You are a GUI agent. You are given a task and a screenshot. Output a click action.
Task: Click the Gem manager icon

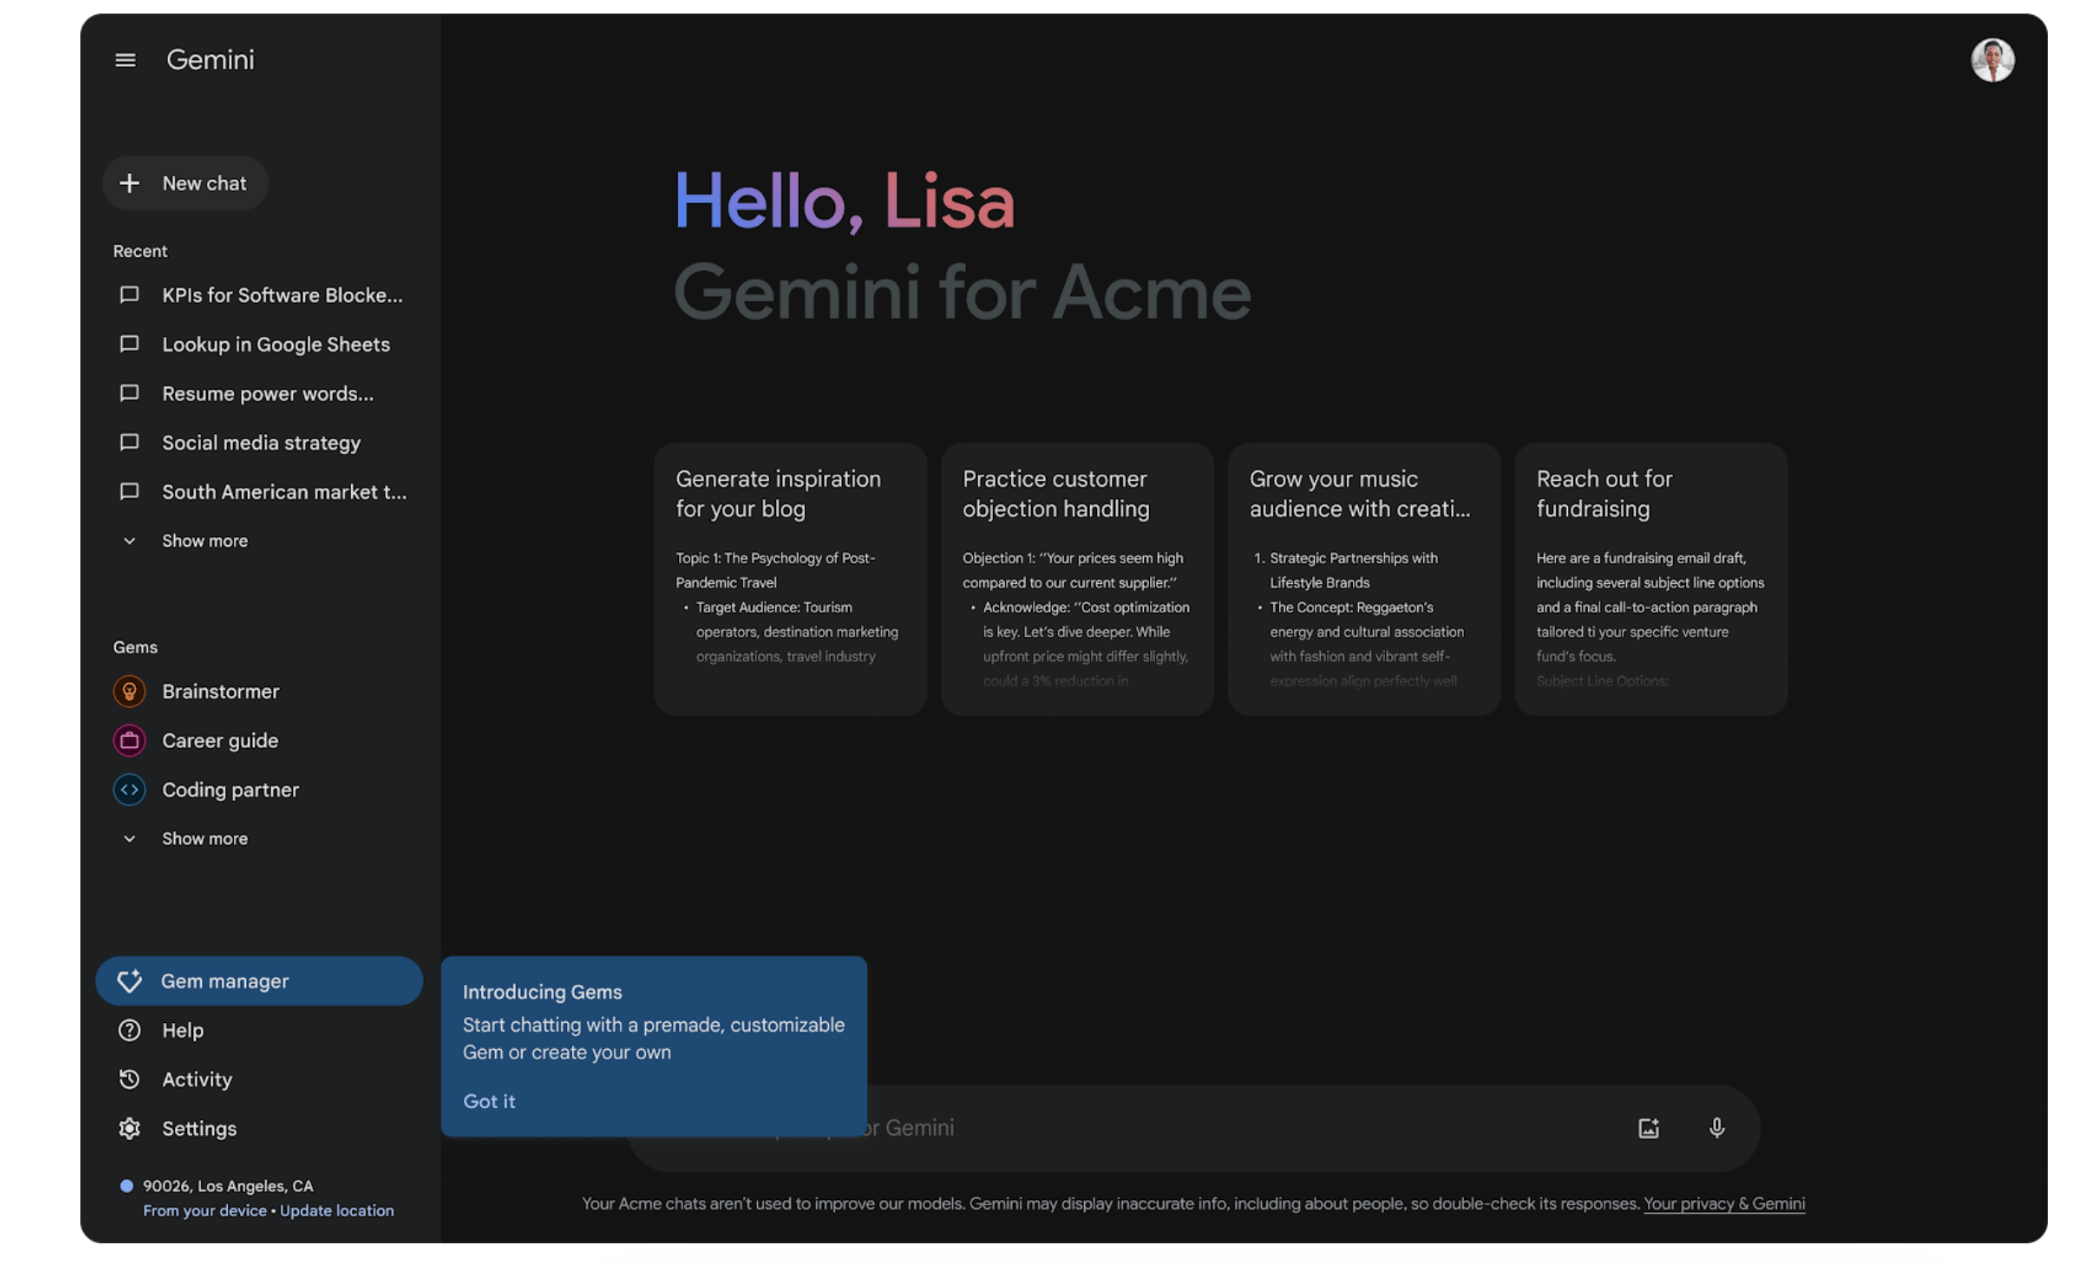(x=129, y=980)
